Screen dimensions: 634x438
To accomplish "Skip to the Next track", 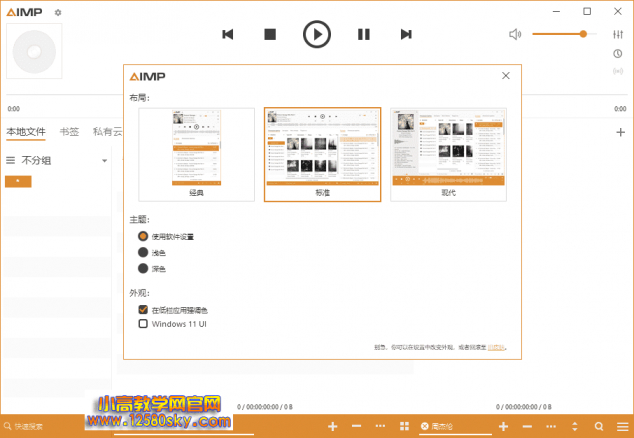I will pos(406,34).
